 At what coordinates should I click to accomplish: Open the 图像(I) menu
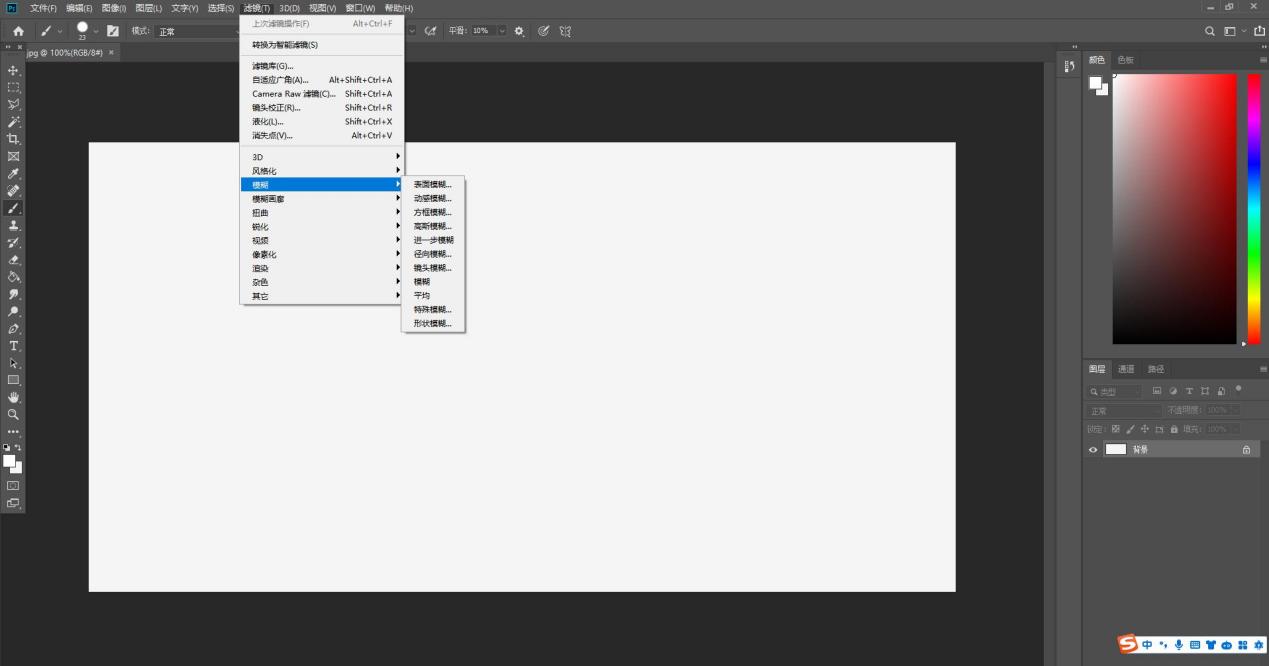tap(114, 8)
